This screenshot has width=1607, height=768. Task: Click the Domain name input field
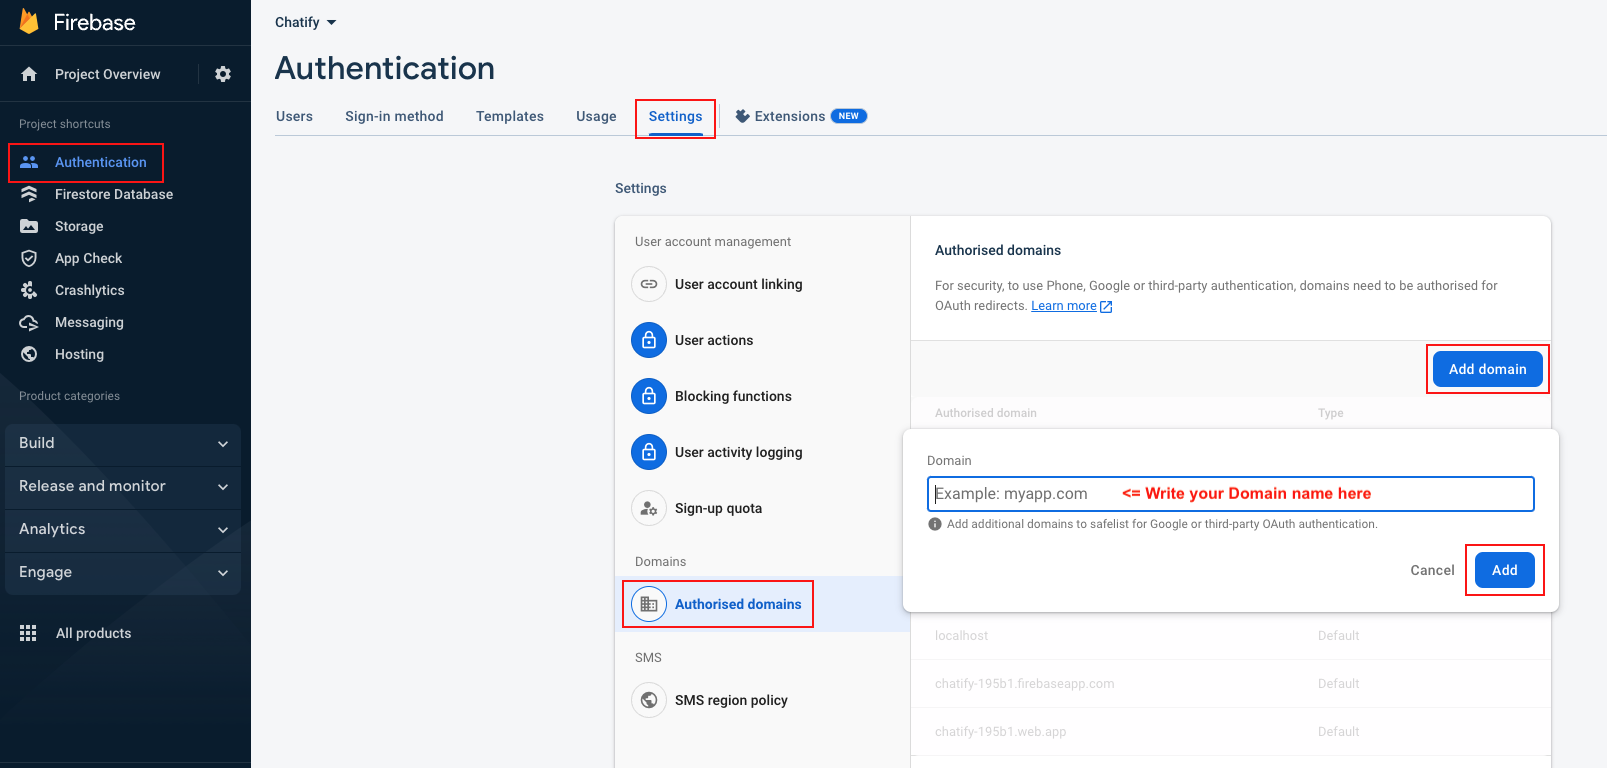pyautogui.click(x=1230, y=494)
